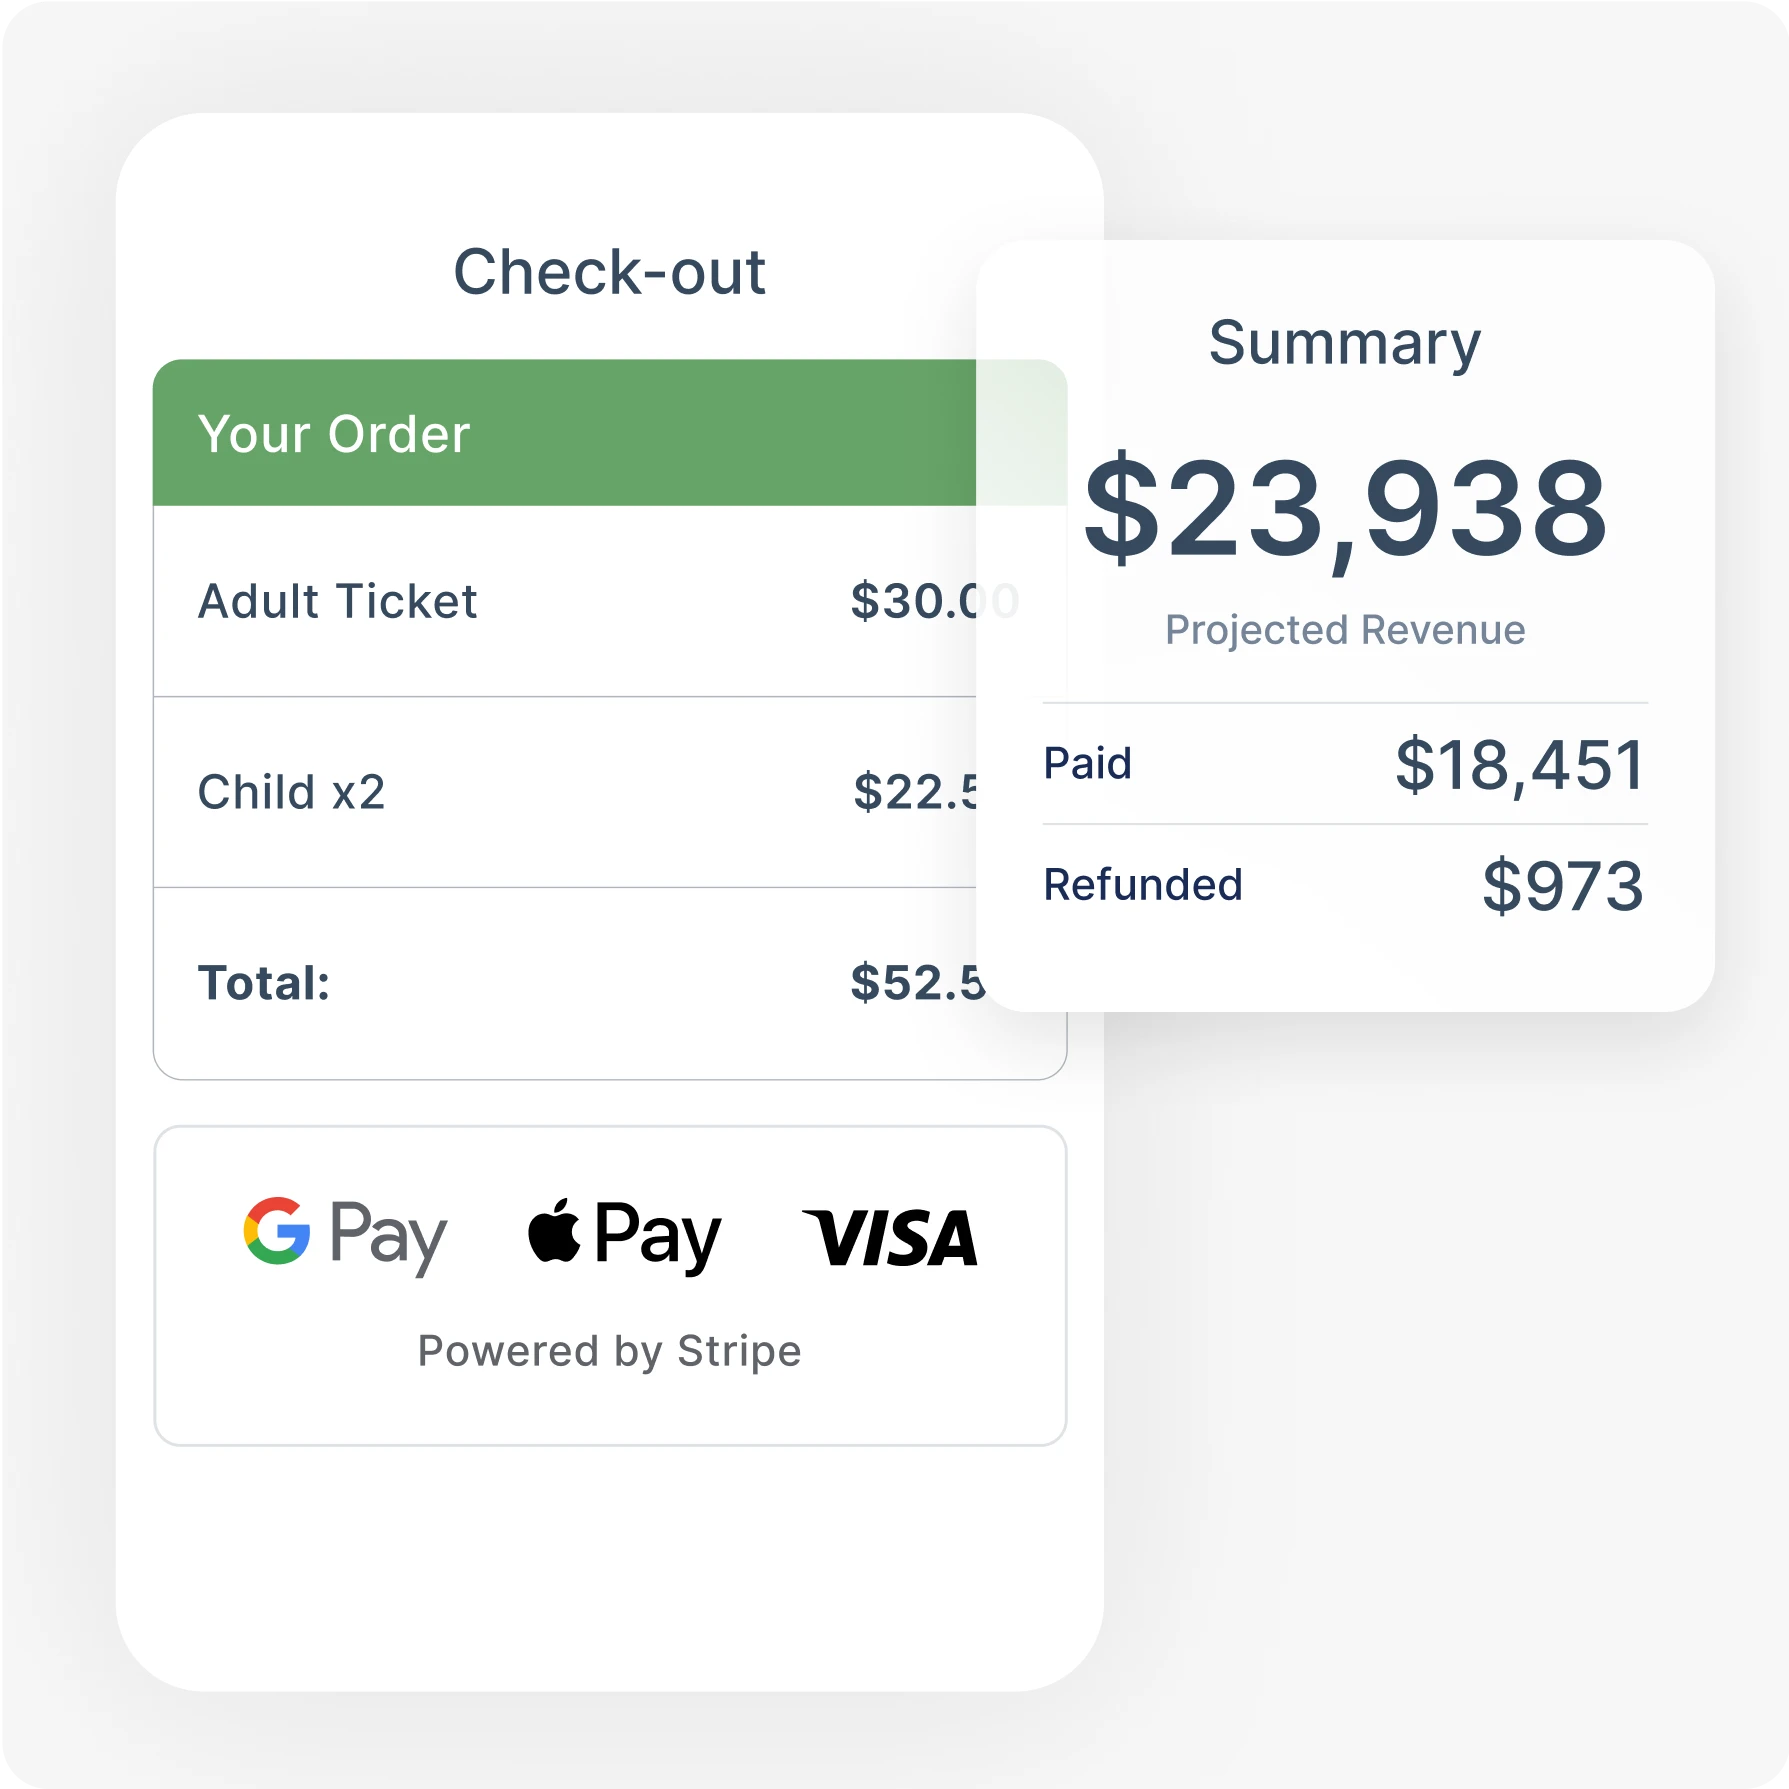Image resolution: width=1789 pixels, height=1789 pixels.
Task: Click the Check-out heading
Action: (609, 272)
